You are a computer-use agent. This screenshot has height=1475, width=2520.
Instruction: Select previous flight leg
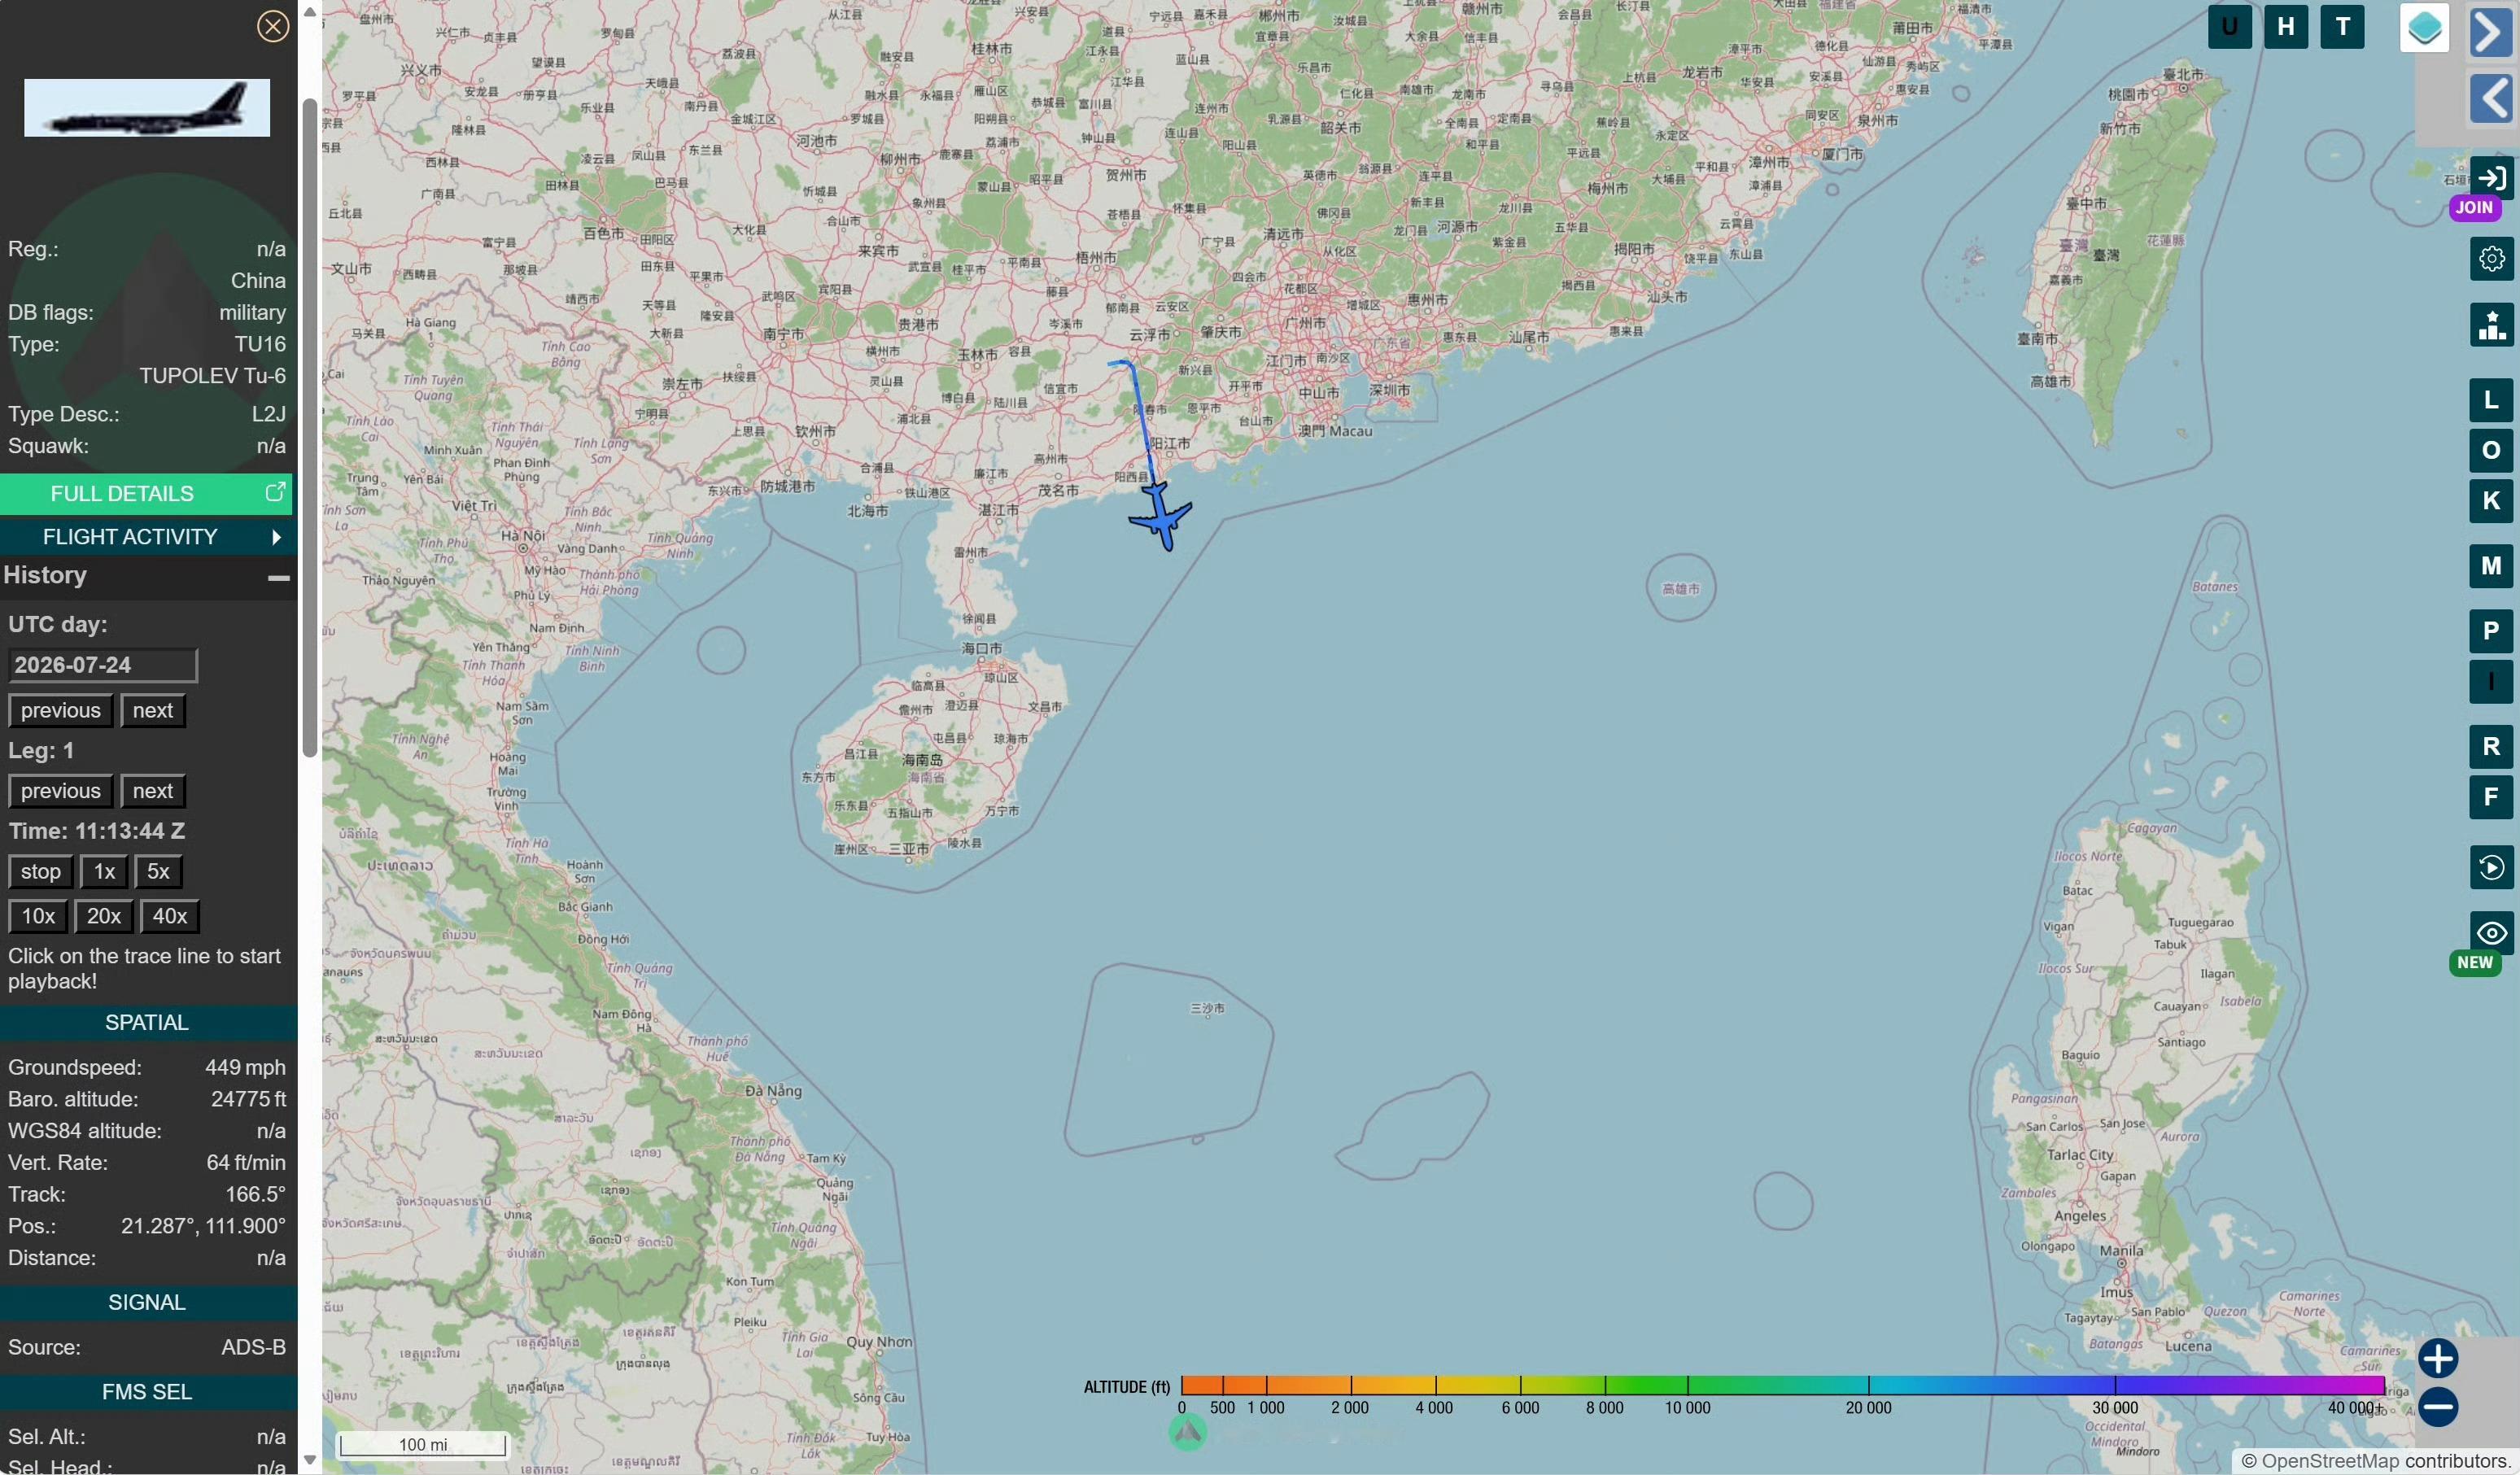(x=61, y=792)
